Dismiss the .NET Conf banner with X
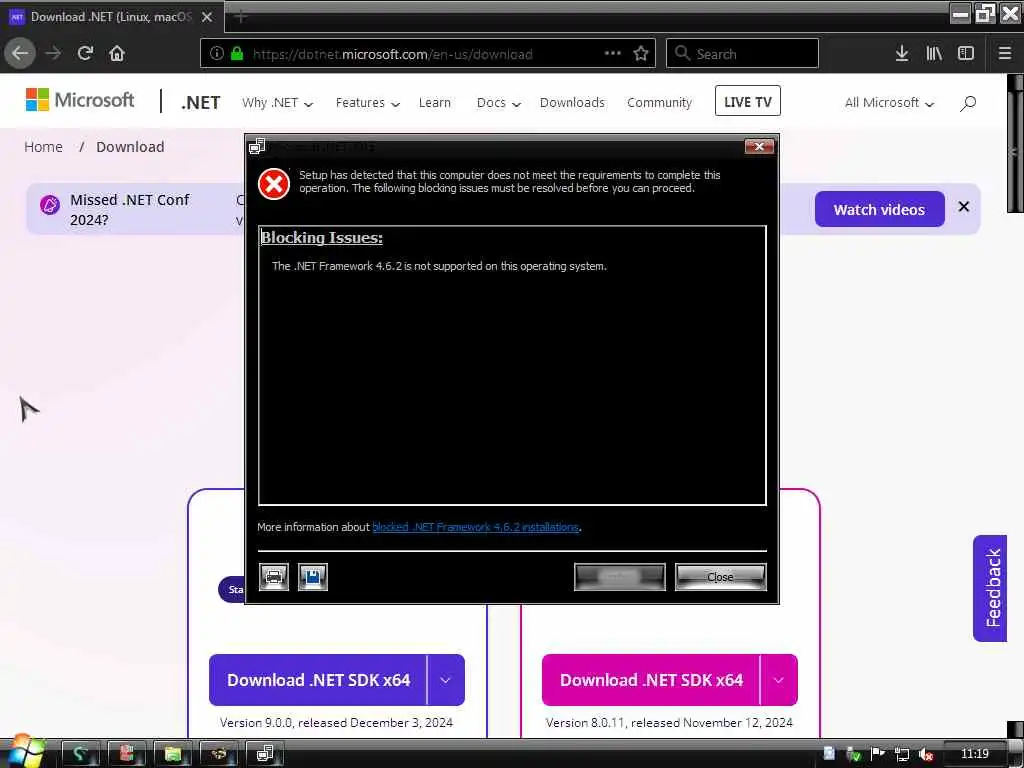 coord(963,206)
